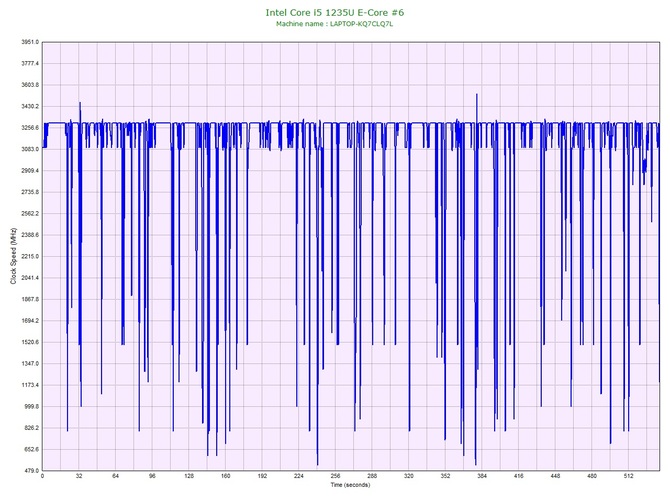
Task: Click the 3777.4 y-axis value
Action: click(x=30, y=64)
